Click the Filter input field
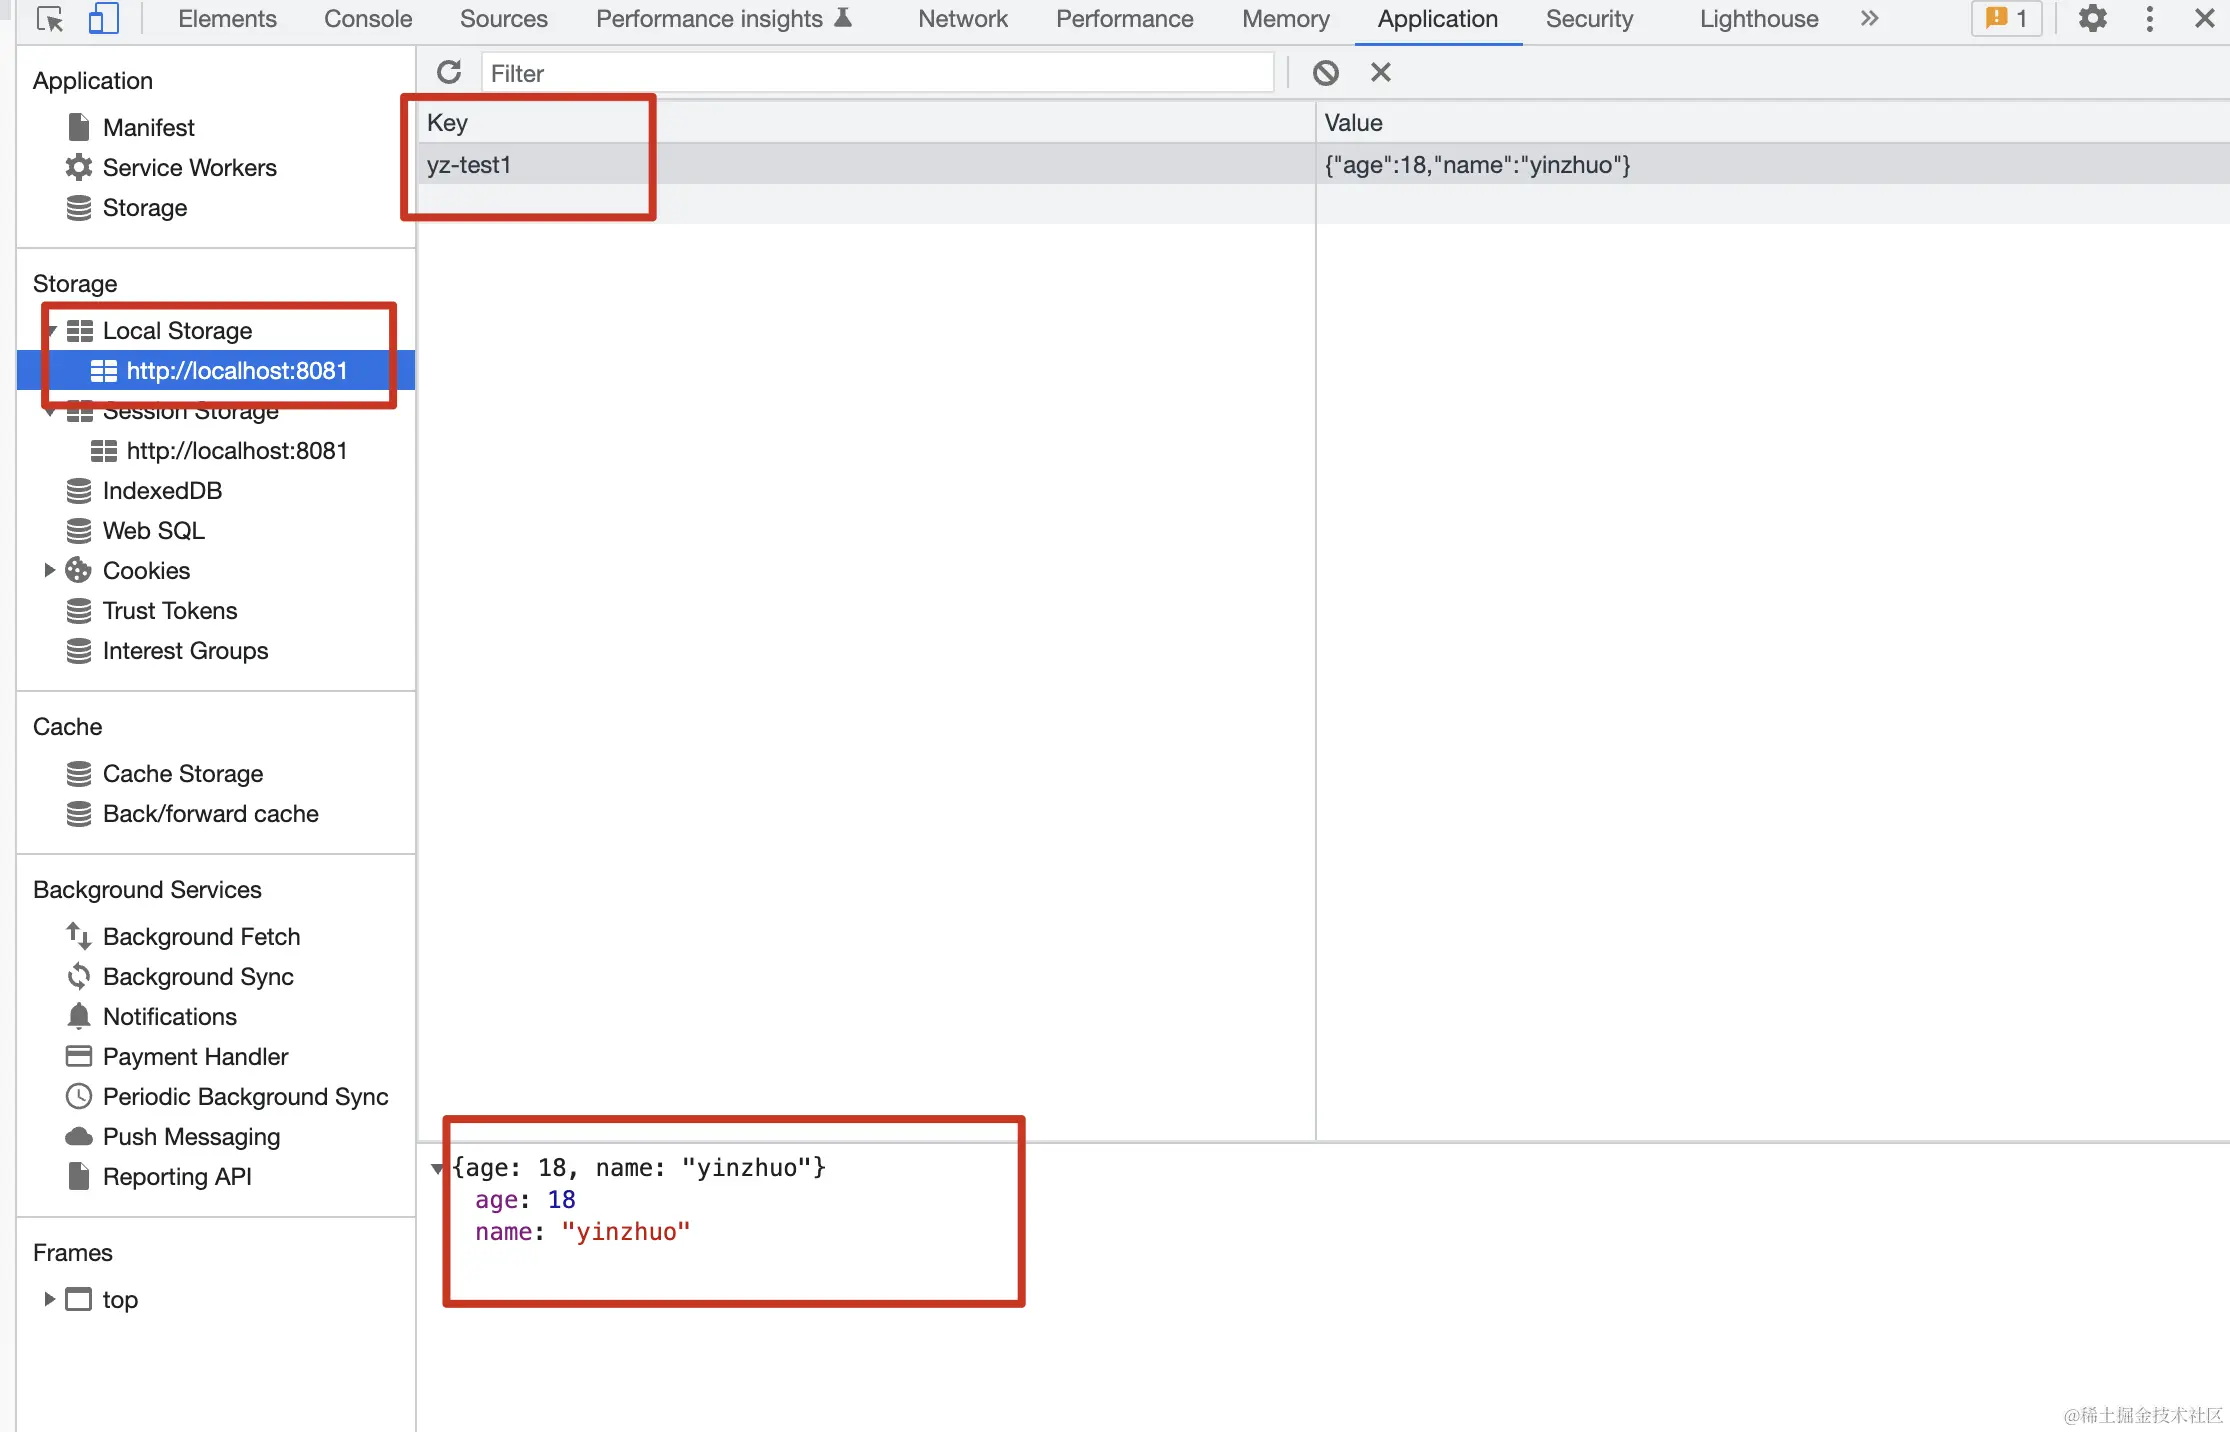The width and height of the screenshot is (2230, 1432). tap(877, 73)
